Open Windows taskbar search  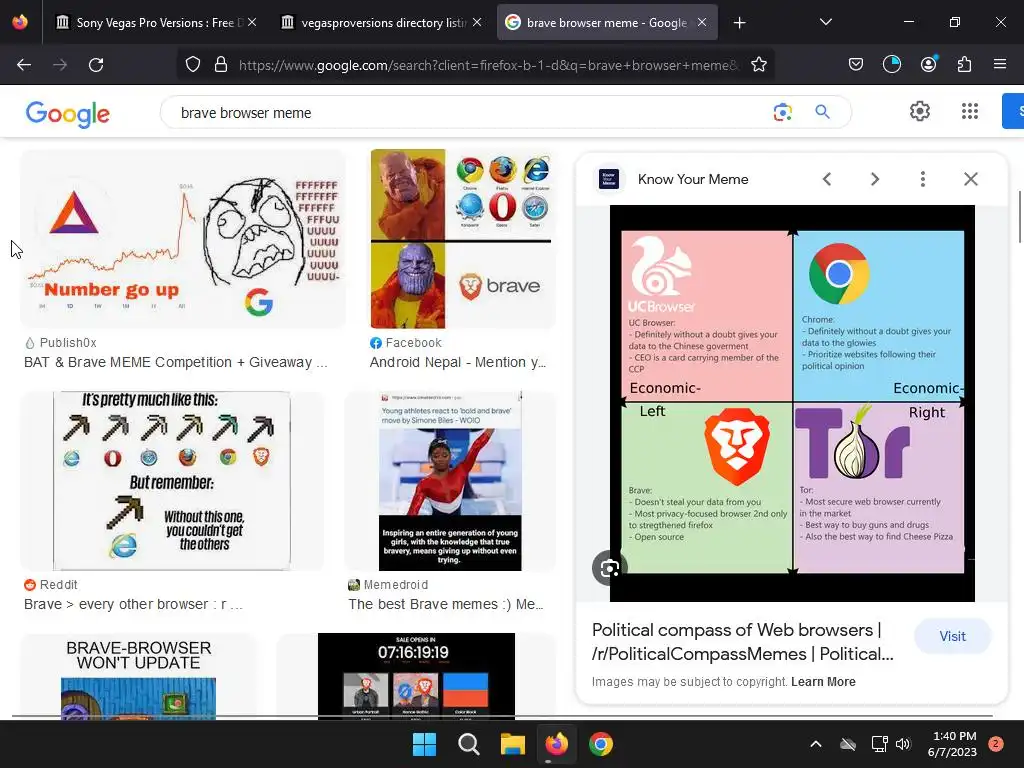tap(468, 744)
